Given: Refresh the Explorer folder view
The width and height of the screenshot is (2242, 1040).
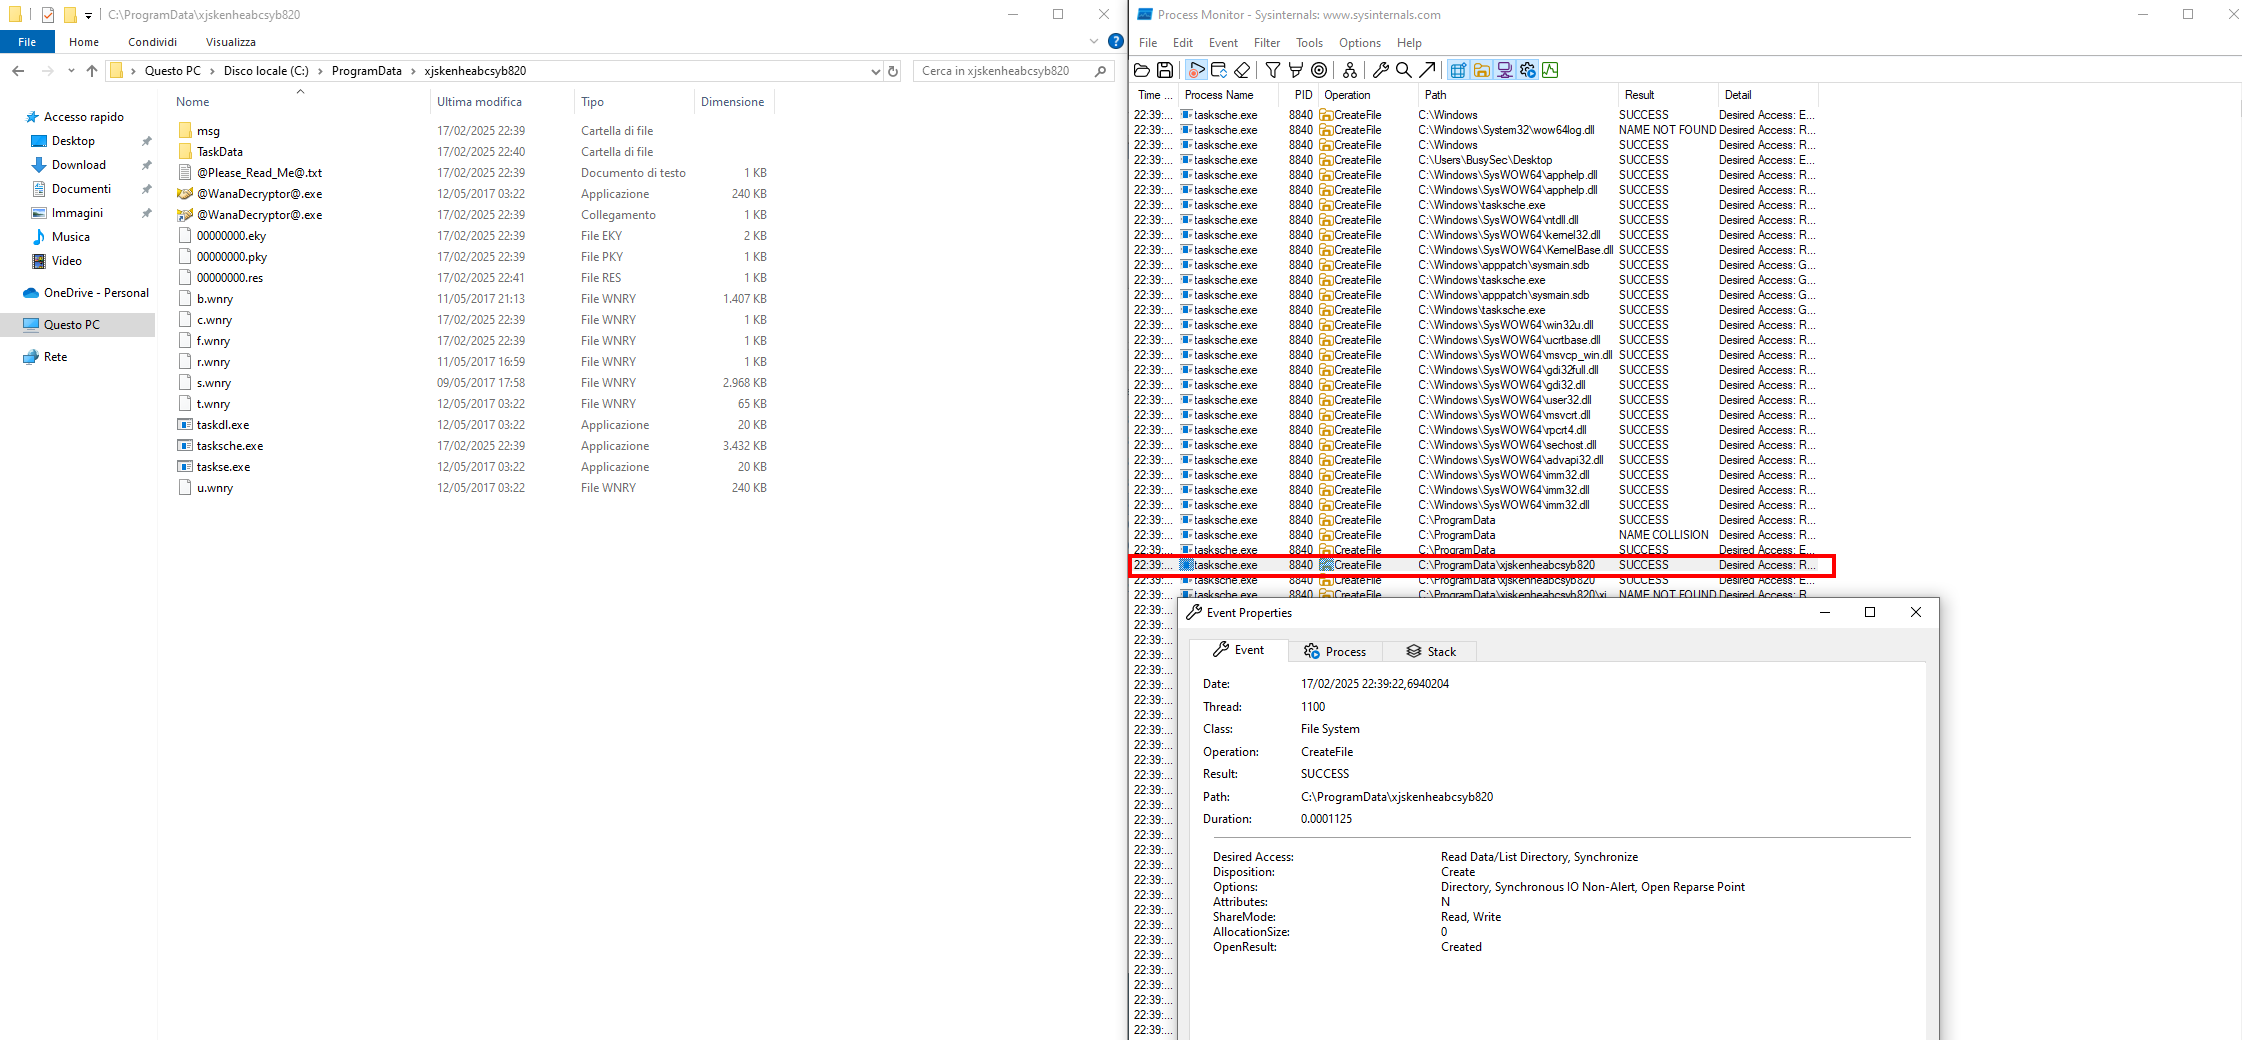Looking at the screenshot, I should pos(893,71).
